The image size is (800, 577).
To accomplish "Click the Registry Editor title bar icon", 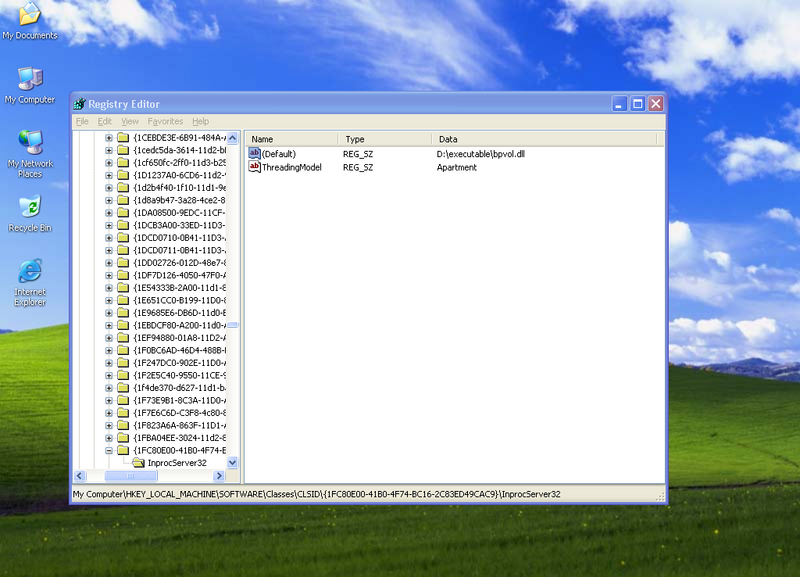I will click(x=79, y=104).
